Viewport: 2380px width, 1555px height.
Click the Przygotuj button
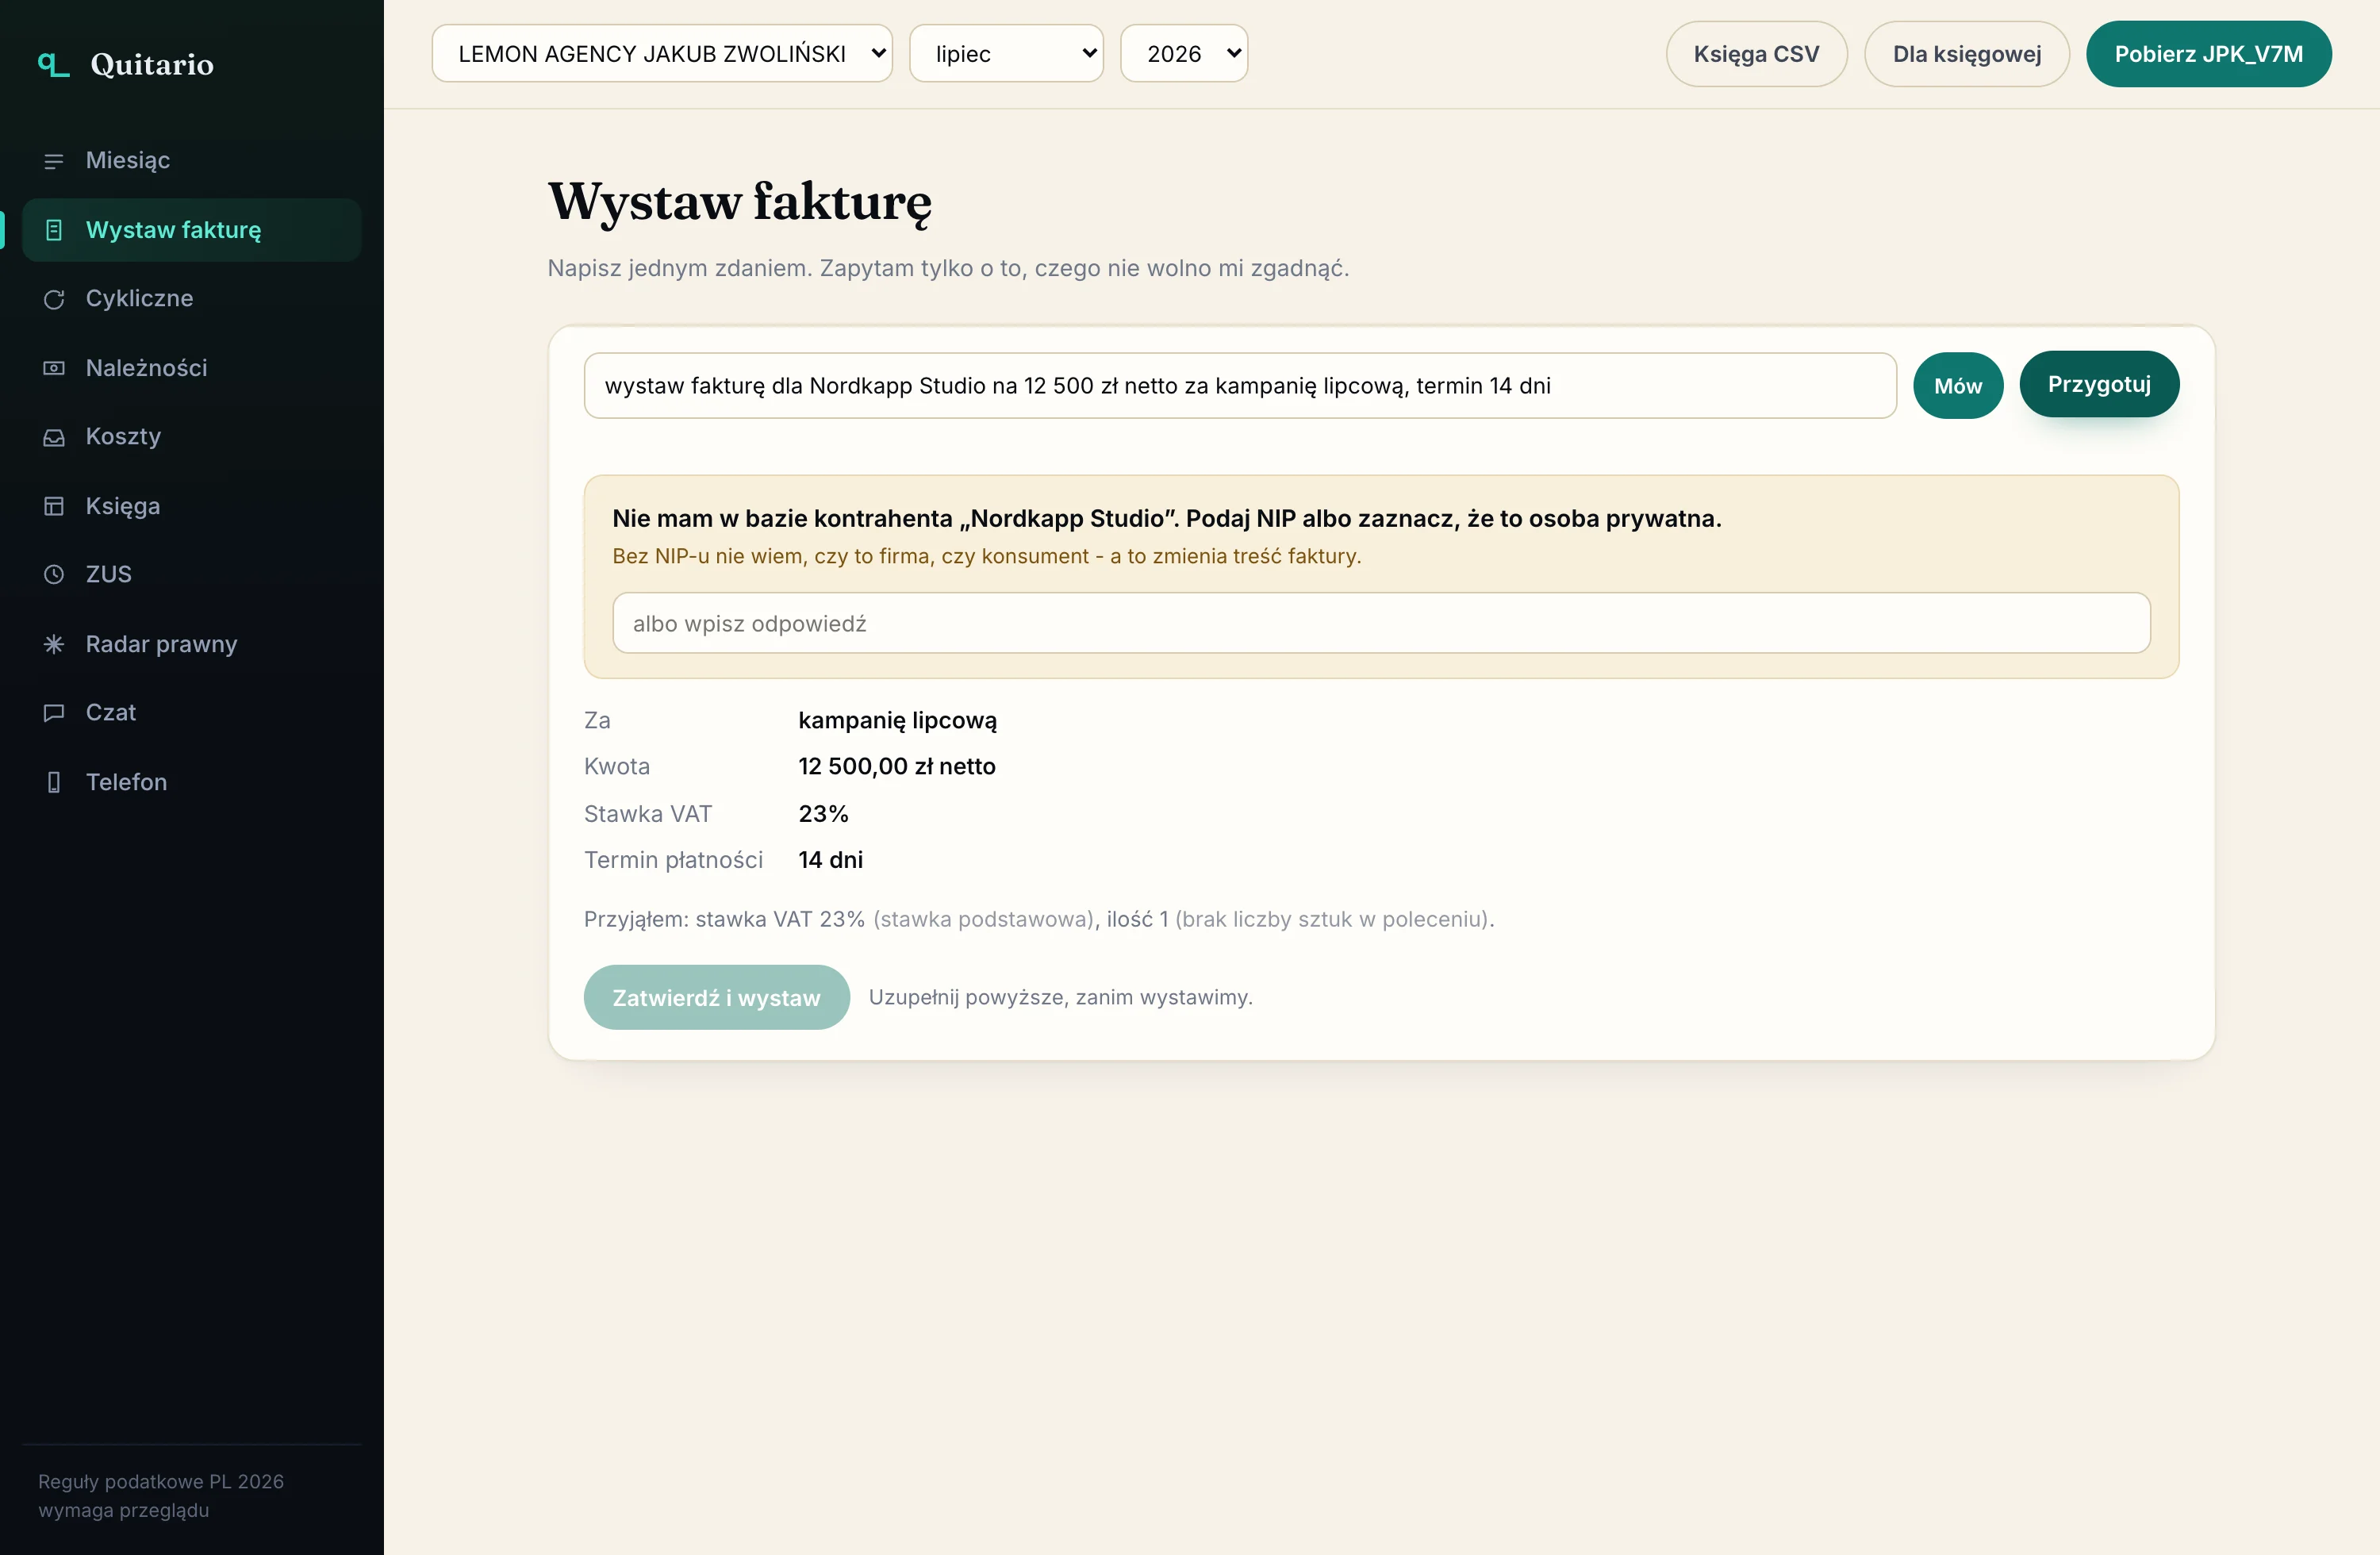(x=2098, y=385)
